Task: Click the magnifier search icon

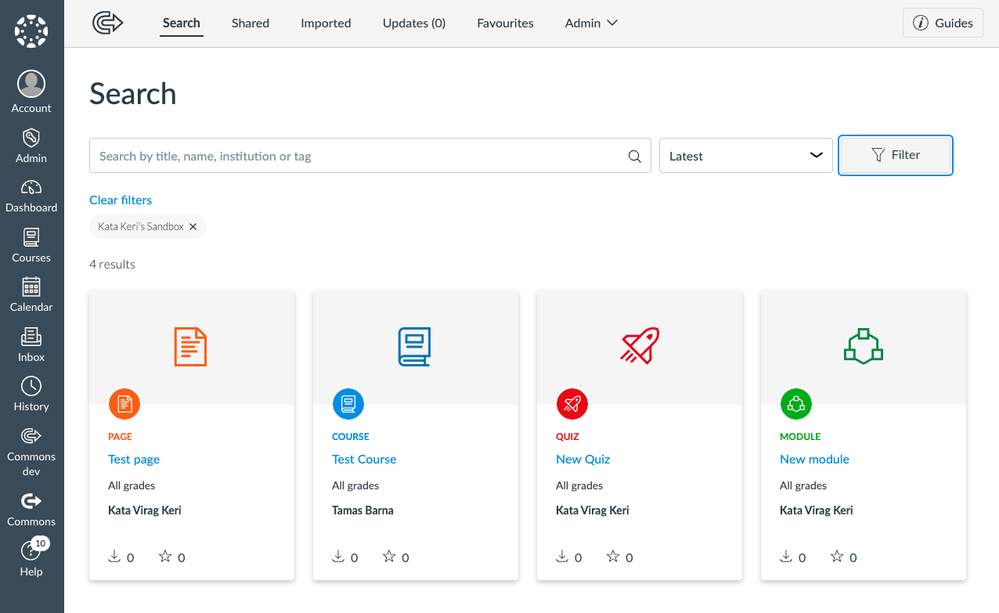Action: [x=635, y=156]
